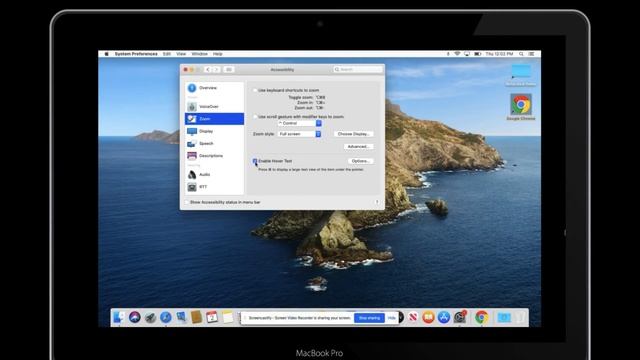Screen dimensions: 640x360
Task: Open Wi-Fi status menu
Action: click(x=457, y=54)
